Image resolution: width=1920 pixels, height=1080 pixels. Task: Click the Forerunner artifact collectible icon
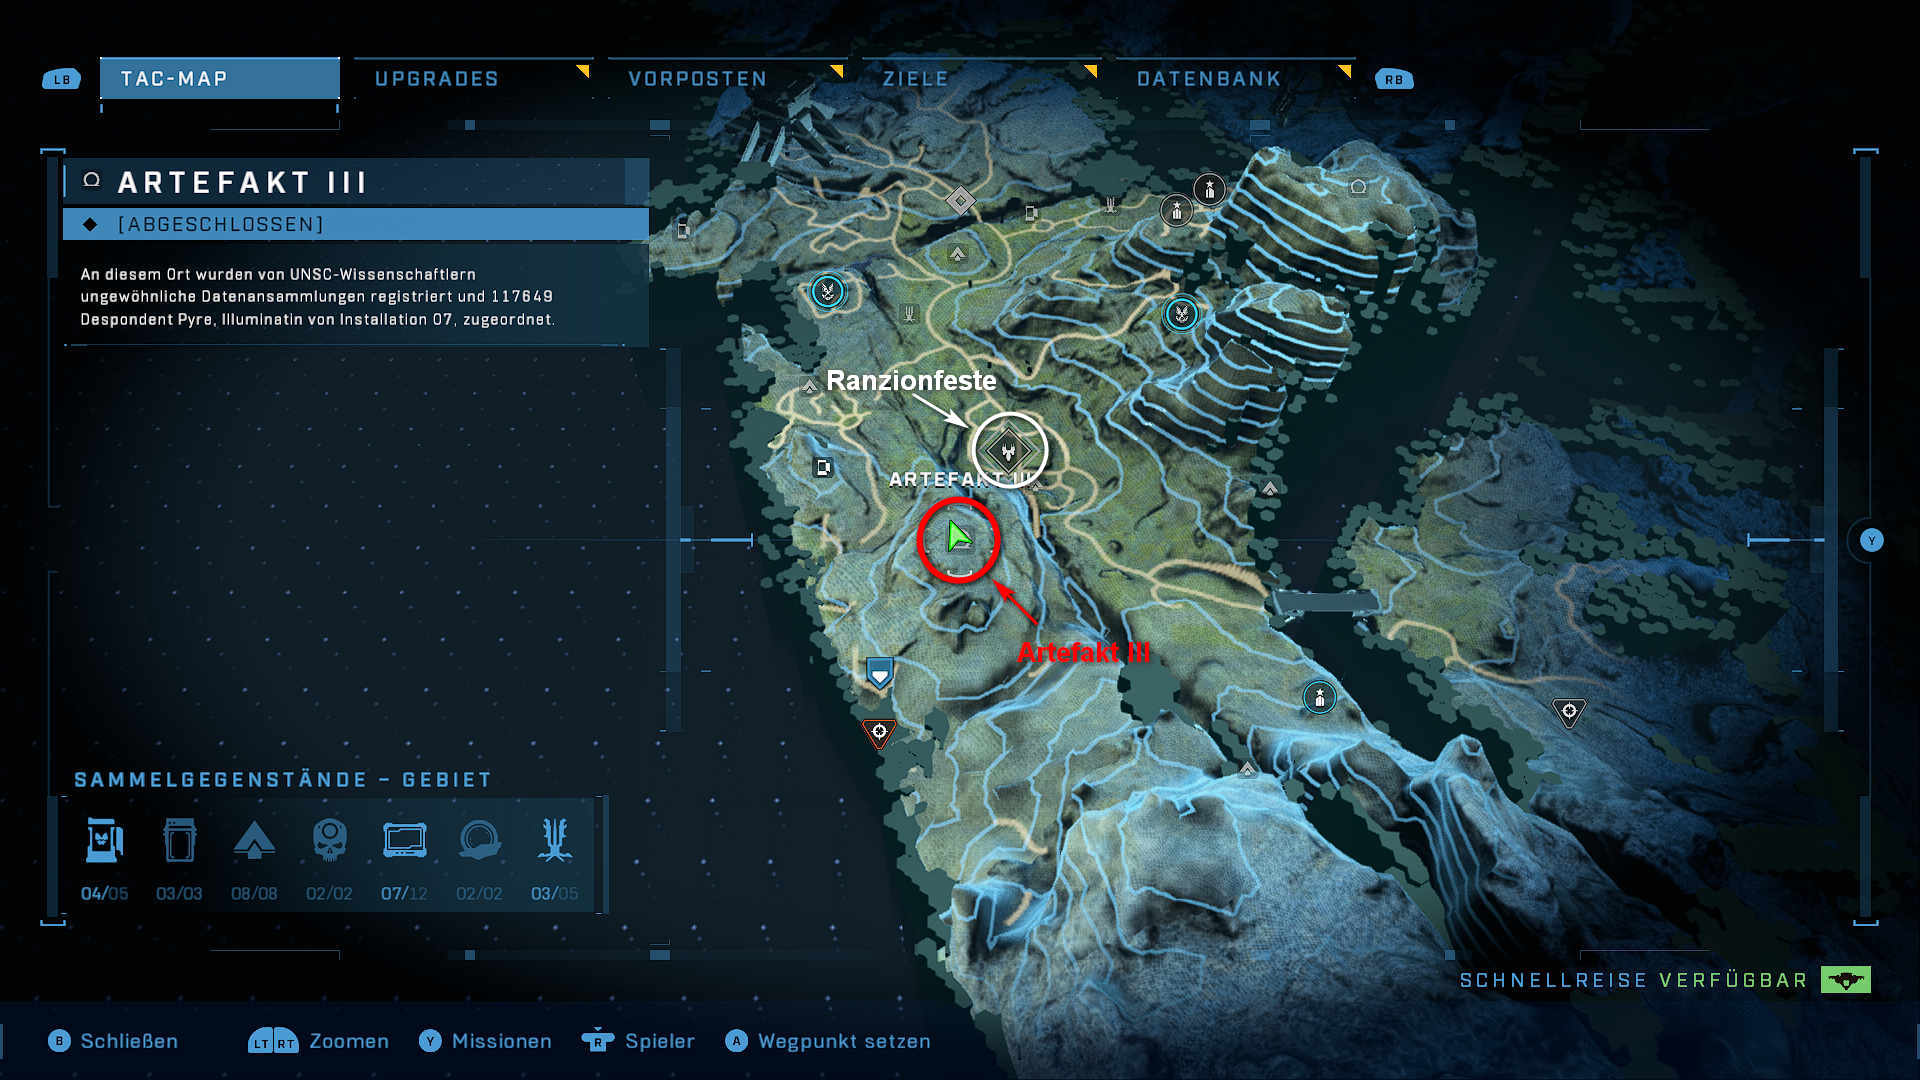[x=479, y=841]
